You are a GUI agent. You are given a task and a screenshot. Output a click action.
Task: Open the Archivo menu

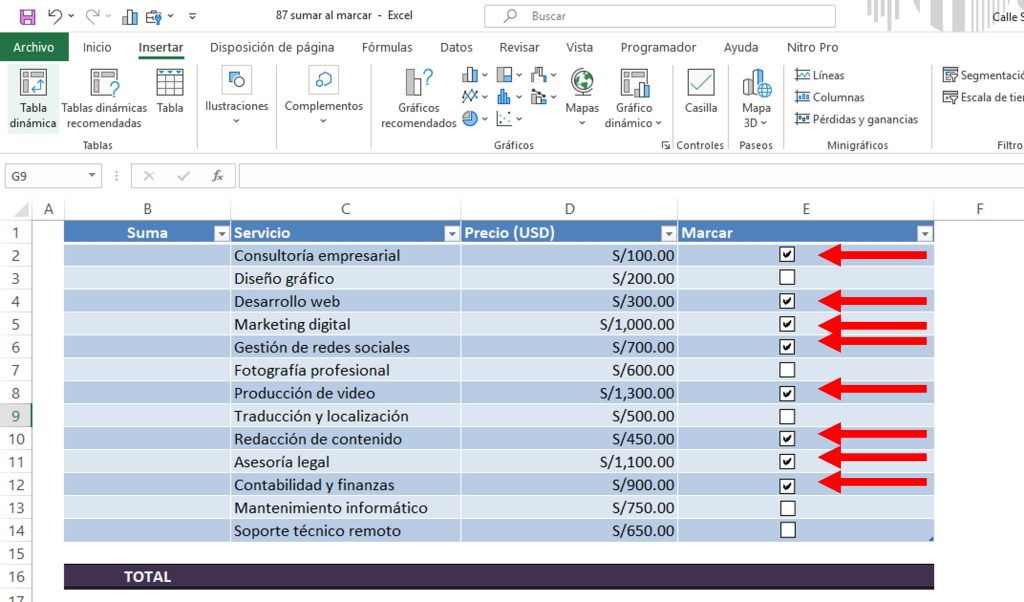click(x=34, y=47)
